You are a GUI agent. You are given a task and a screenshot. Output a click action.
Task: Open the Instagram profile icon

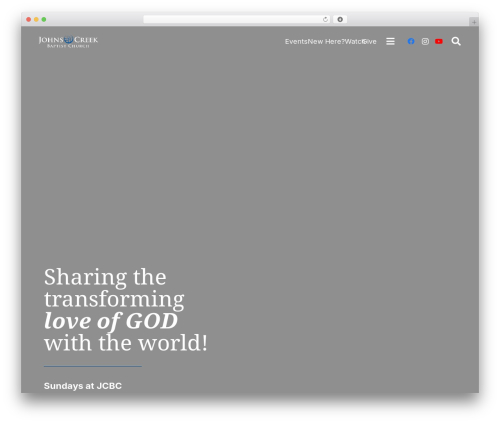(x=425, y=41)
